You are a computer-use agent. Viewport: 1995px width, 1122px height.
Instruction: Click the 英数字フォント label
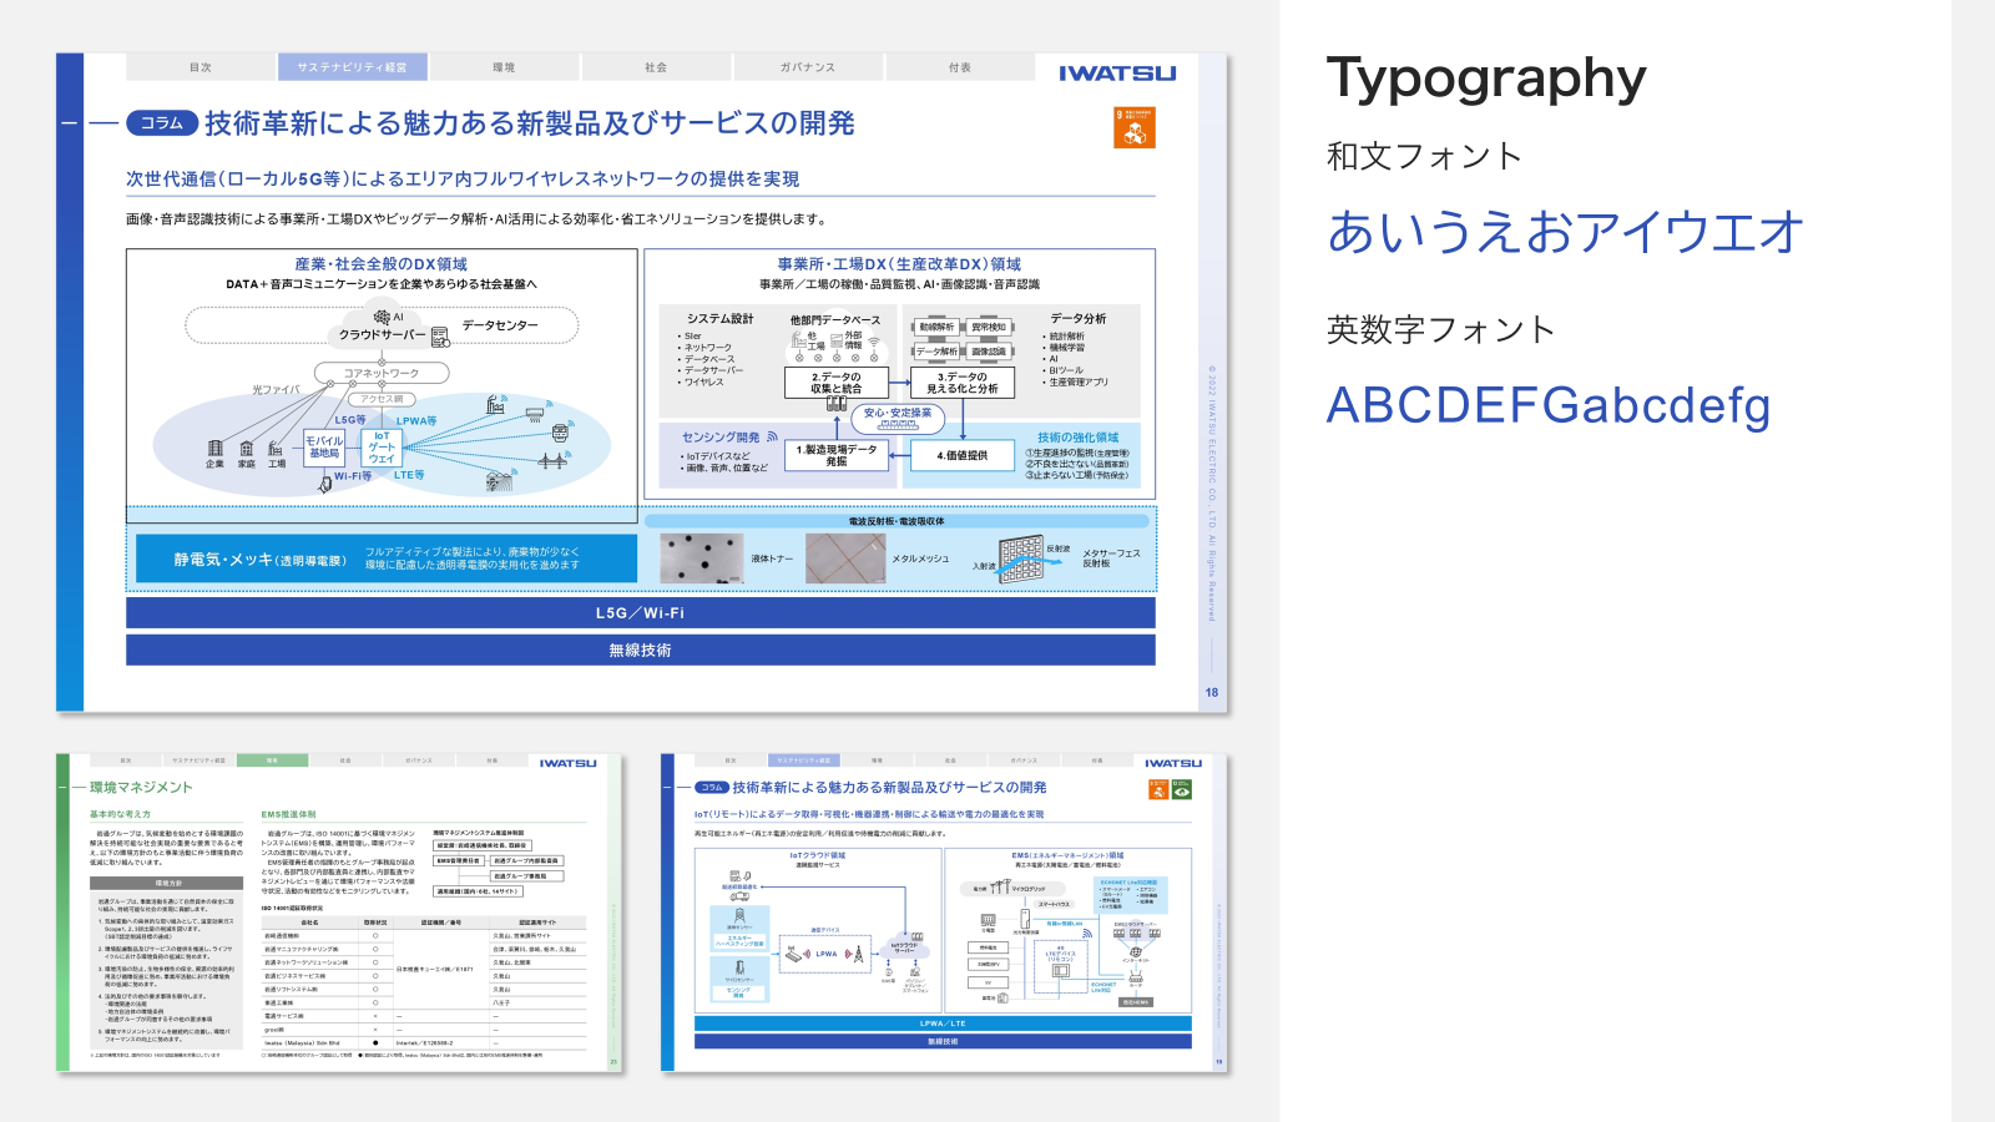1441,329
